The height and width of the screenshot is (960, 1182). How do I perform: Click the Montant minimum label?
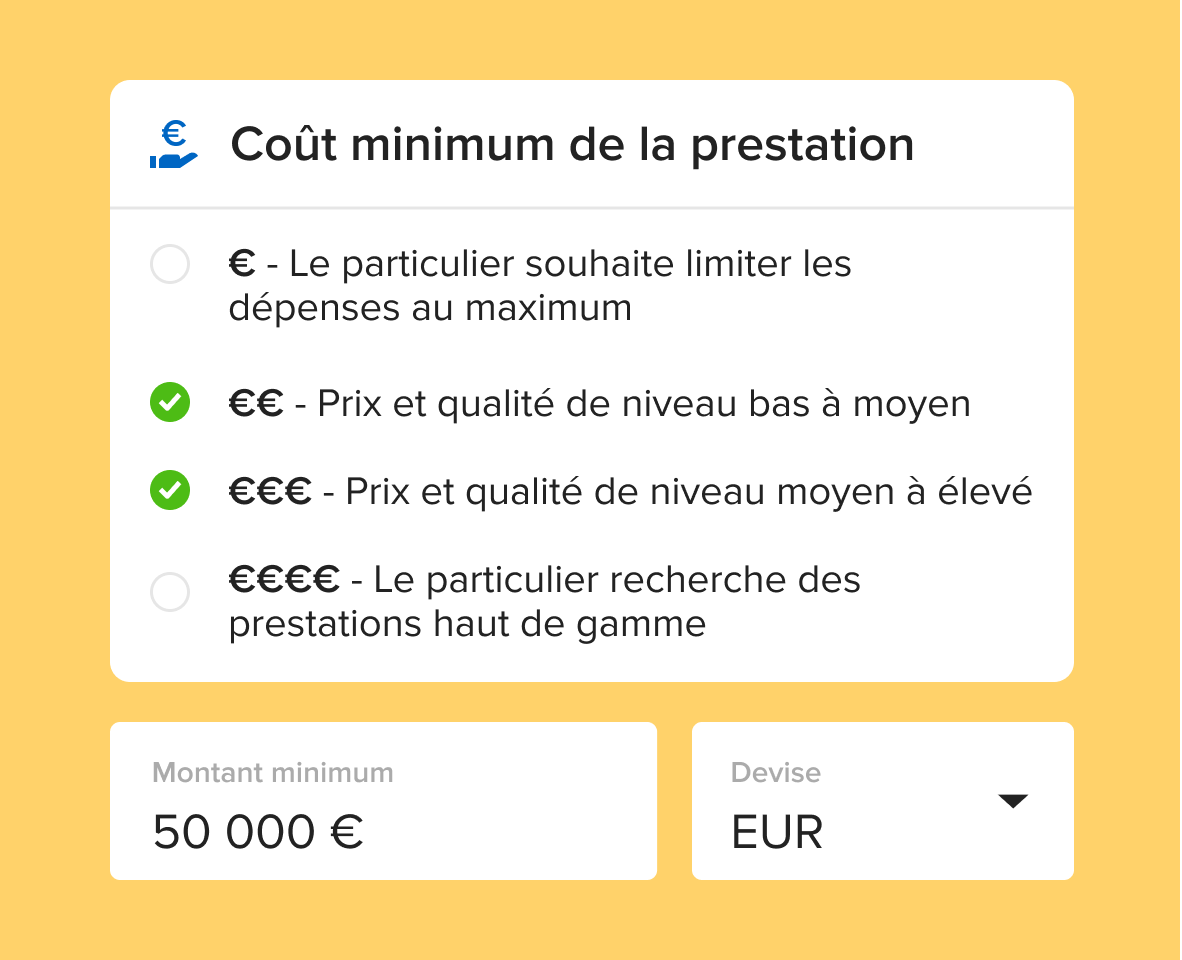[x=272, y=773]
